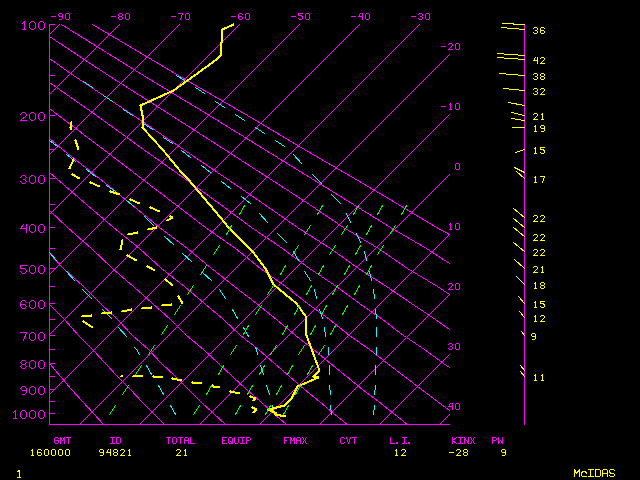Viewport: 640px width, 480px height.
Task: Select the 100 pressure level label
Action: click(33, 25)
